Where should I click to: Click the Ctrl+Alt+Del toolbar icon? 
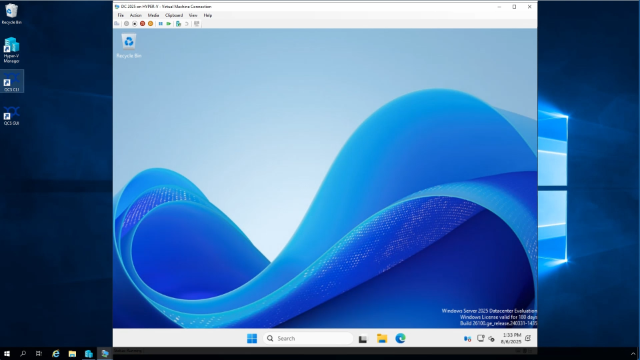pyautogui.click(x=117, y=24)
